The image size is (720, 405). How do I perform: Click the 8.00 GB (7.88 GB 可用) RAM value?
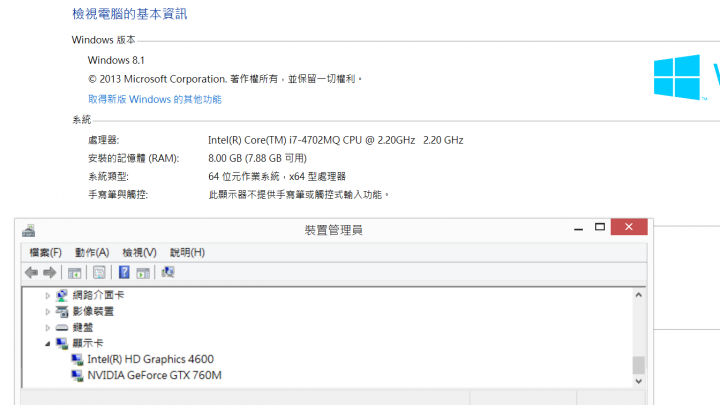[x=257, y=158]
